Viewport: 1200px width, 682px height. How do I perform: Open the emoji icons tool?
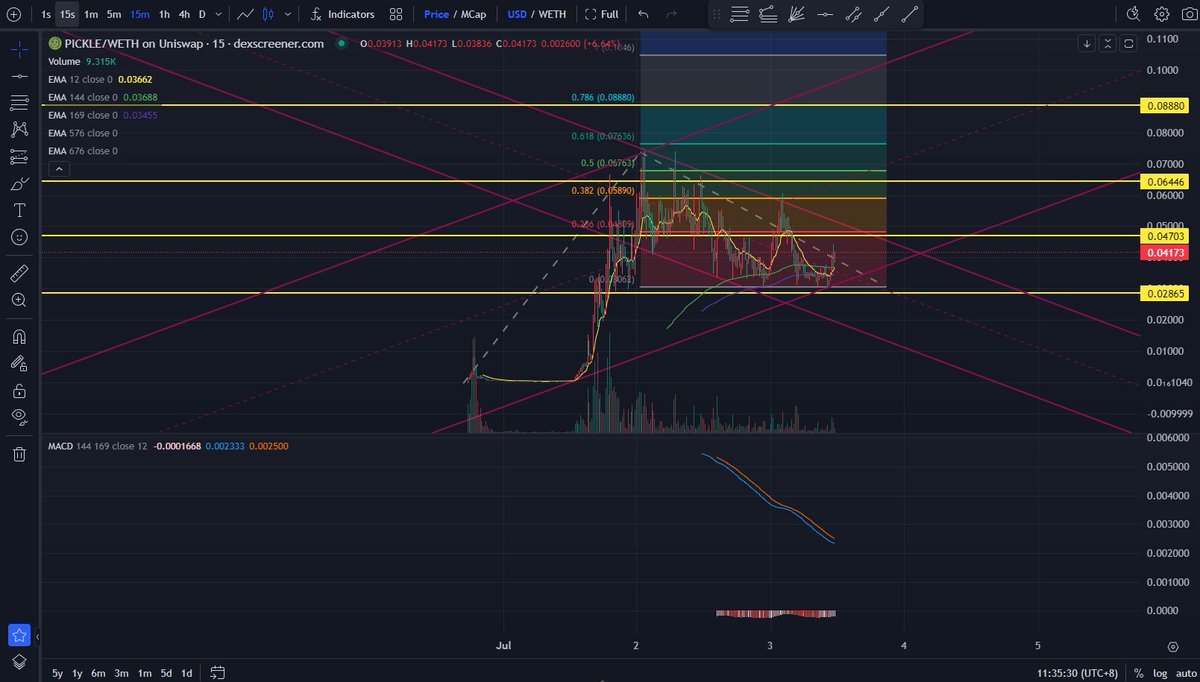tap(19, 237)
